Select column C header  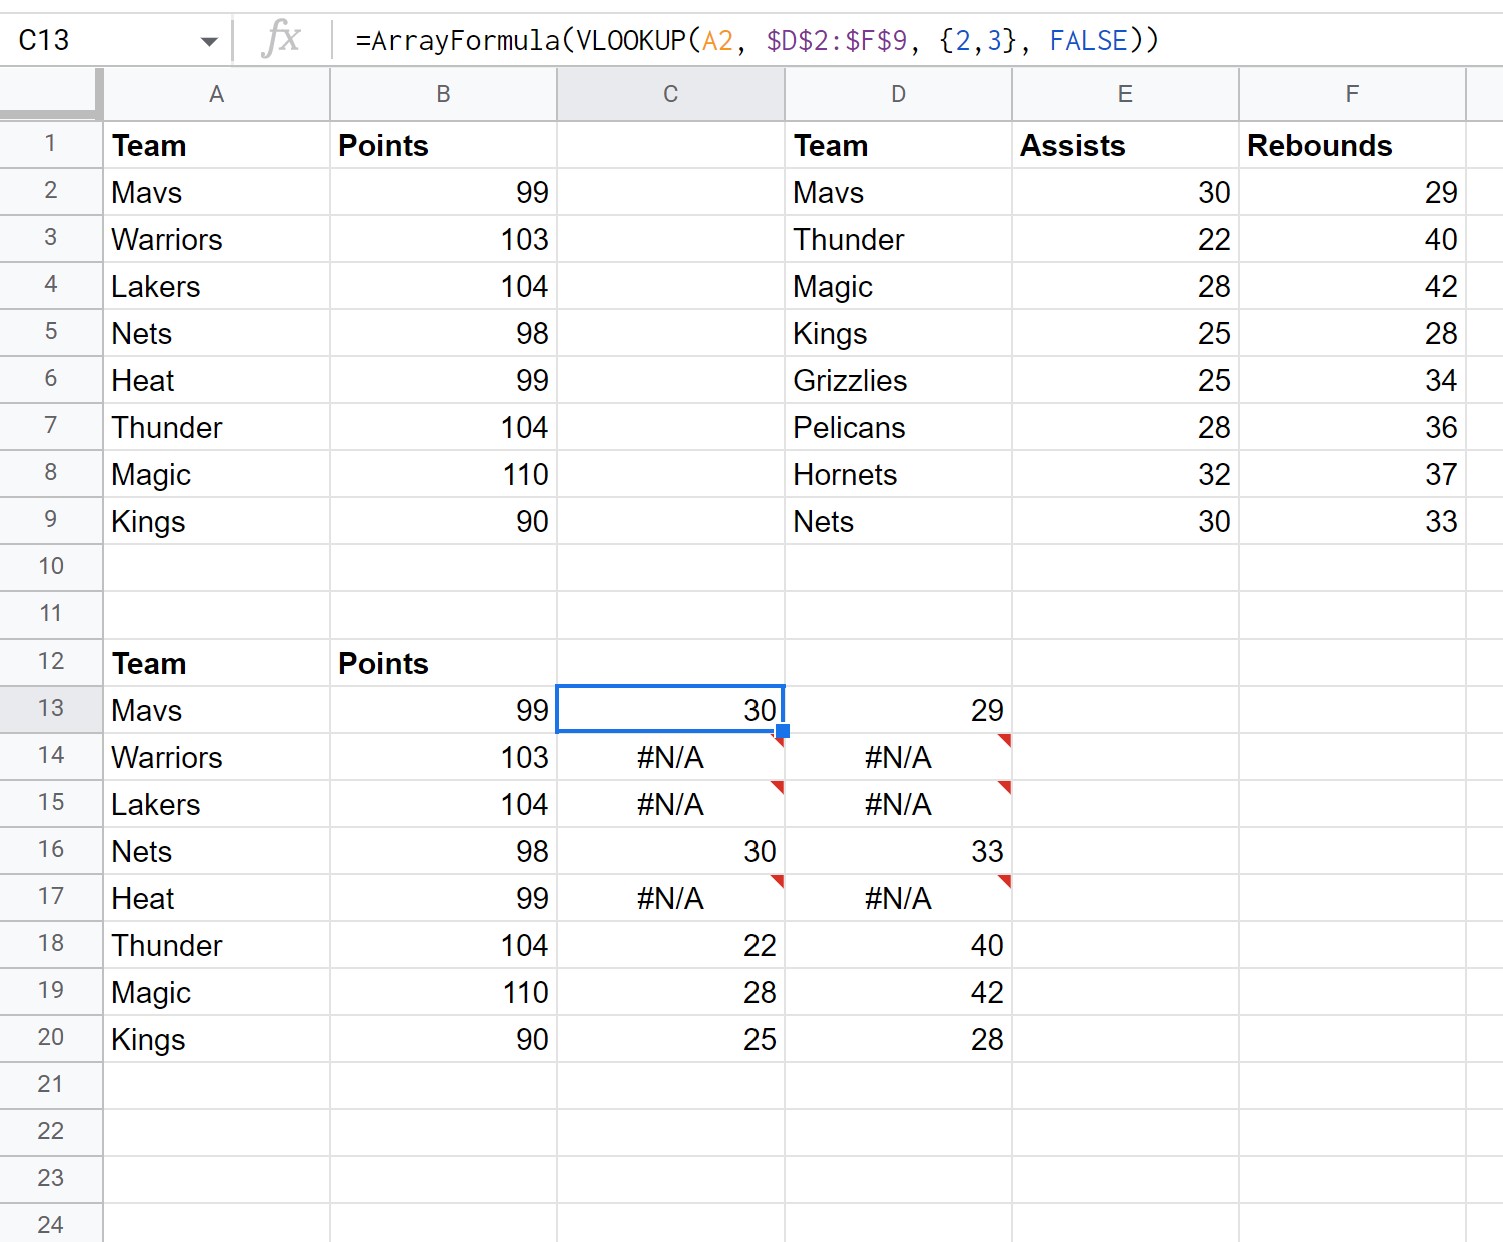click(x=671, y=94)
